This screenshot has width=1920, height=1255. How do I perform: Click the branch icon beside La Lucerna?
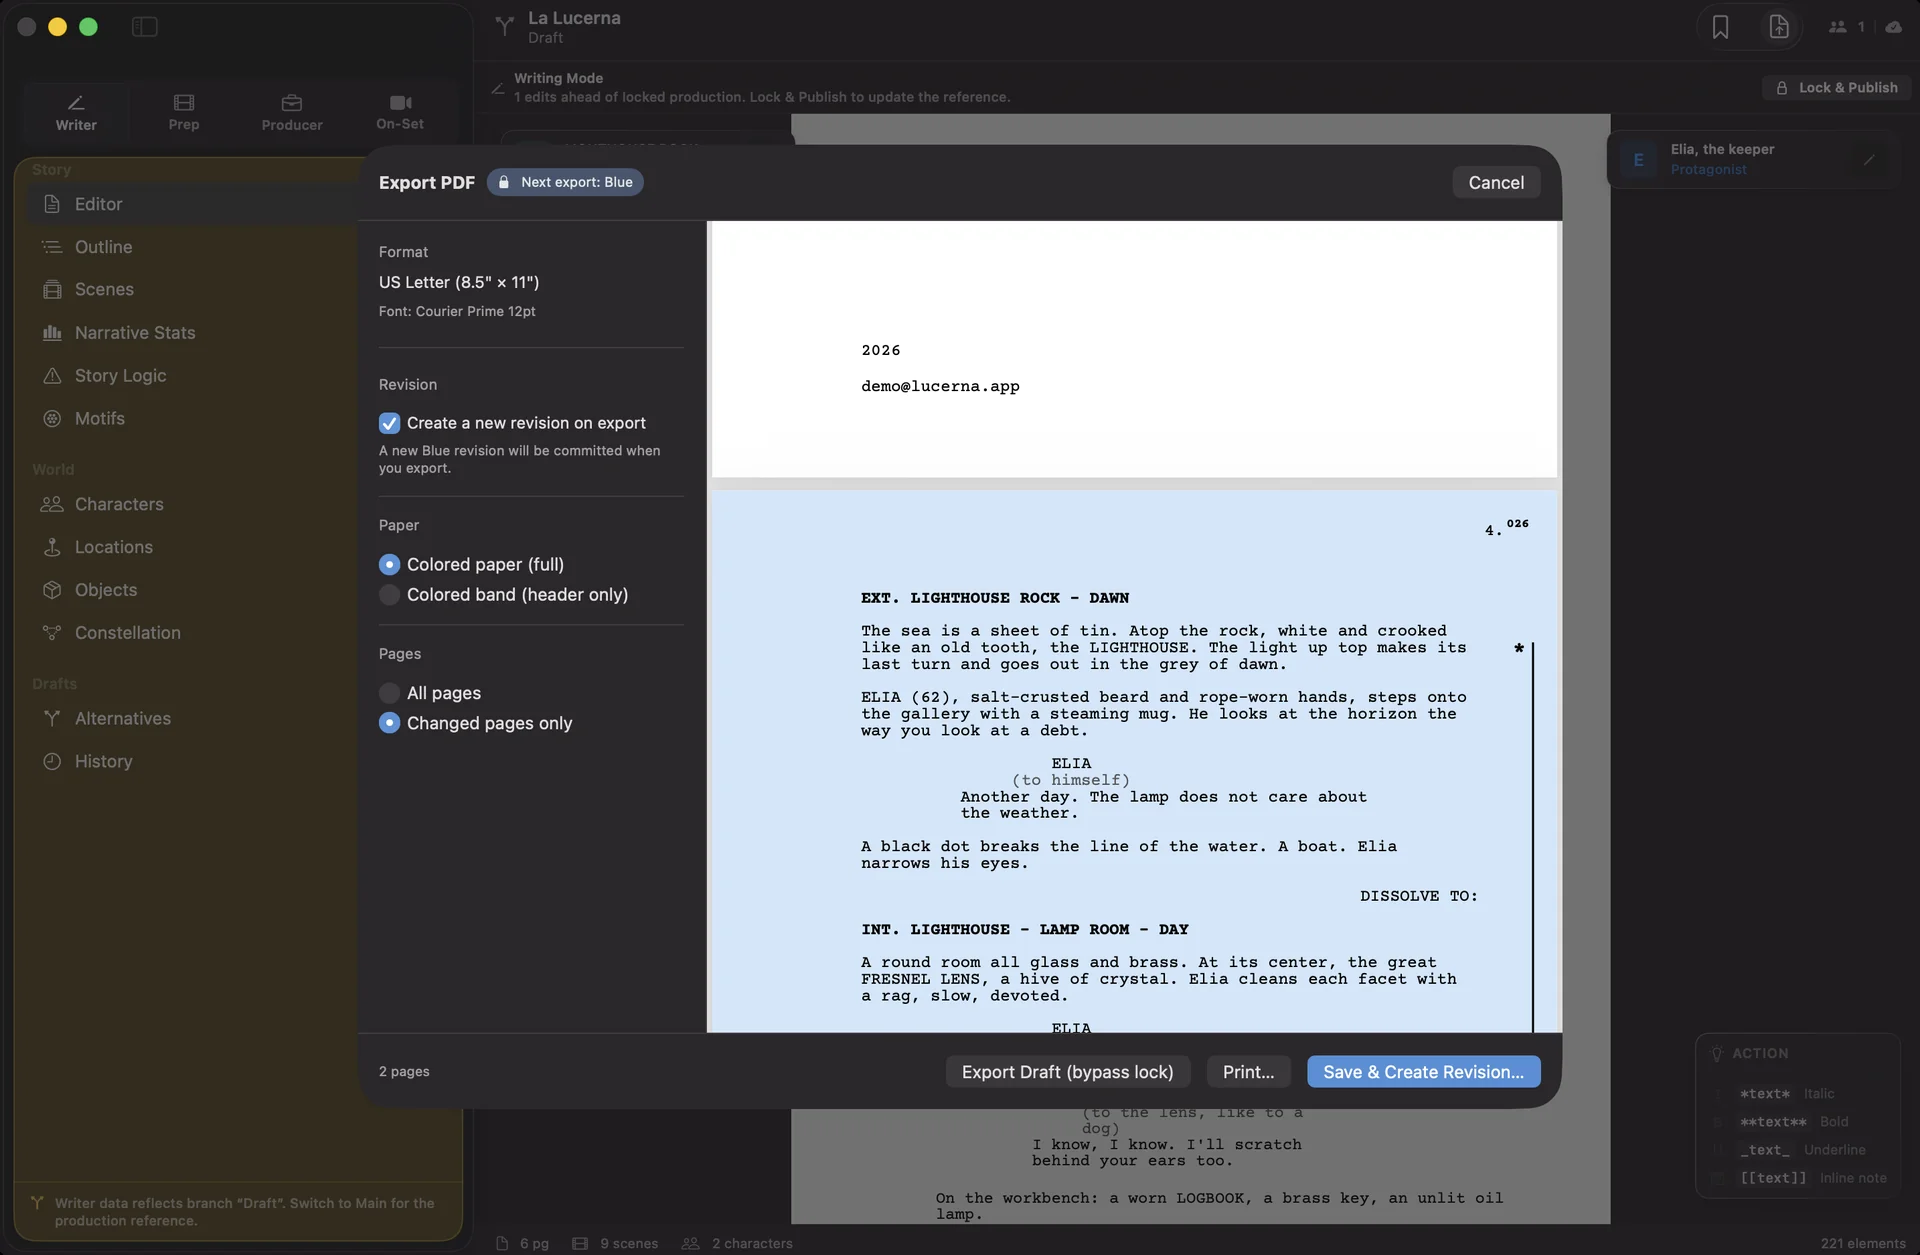[505, 26]
